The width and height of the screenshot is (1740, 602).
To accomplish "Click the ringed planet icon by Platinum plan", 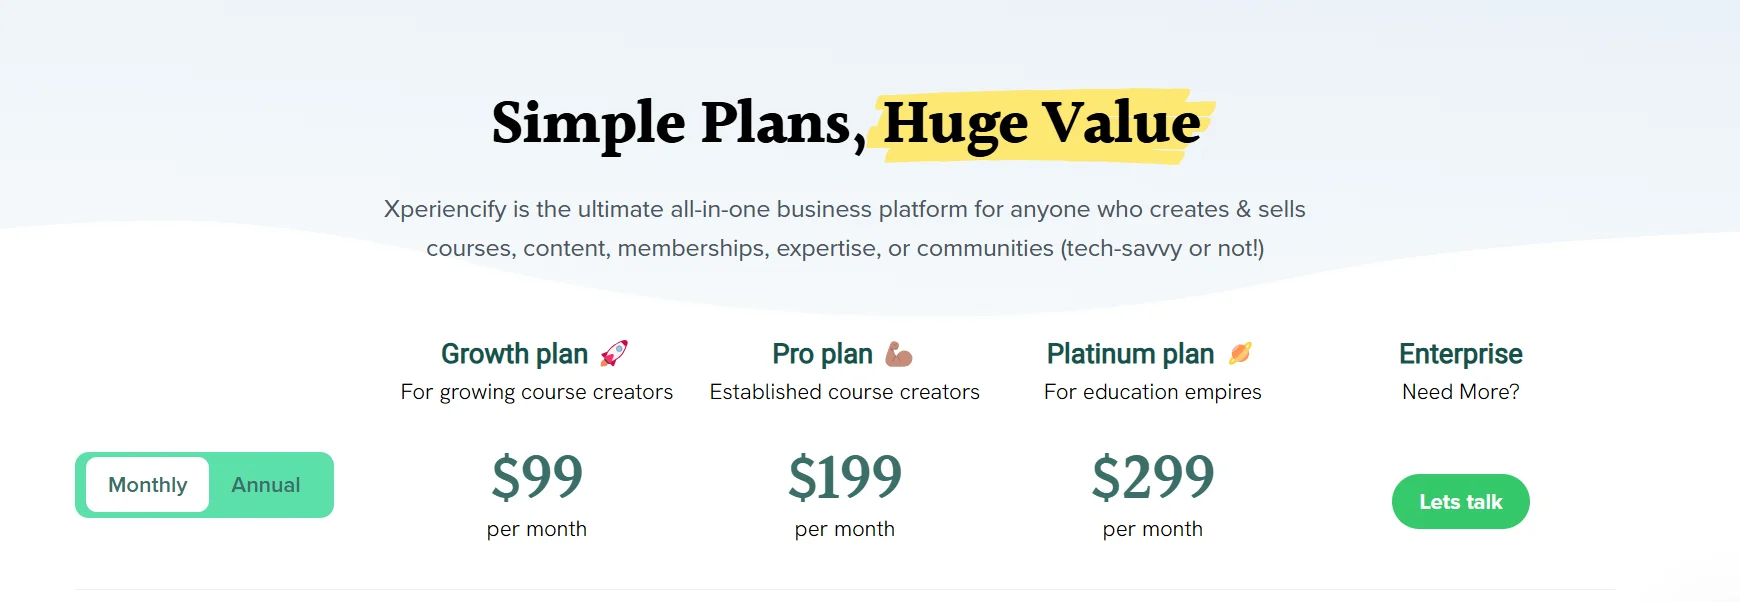I will 1239,352.
